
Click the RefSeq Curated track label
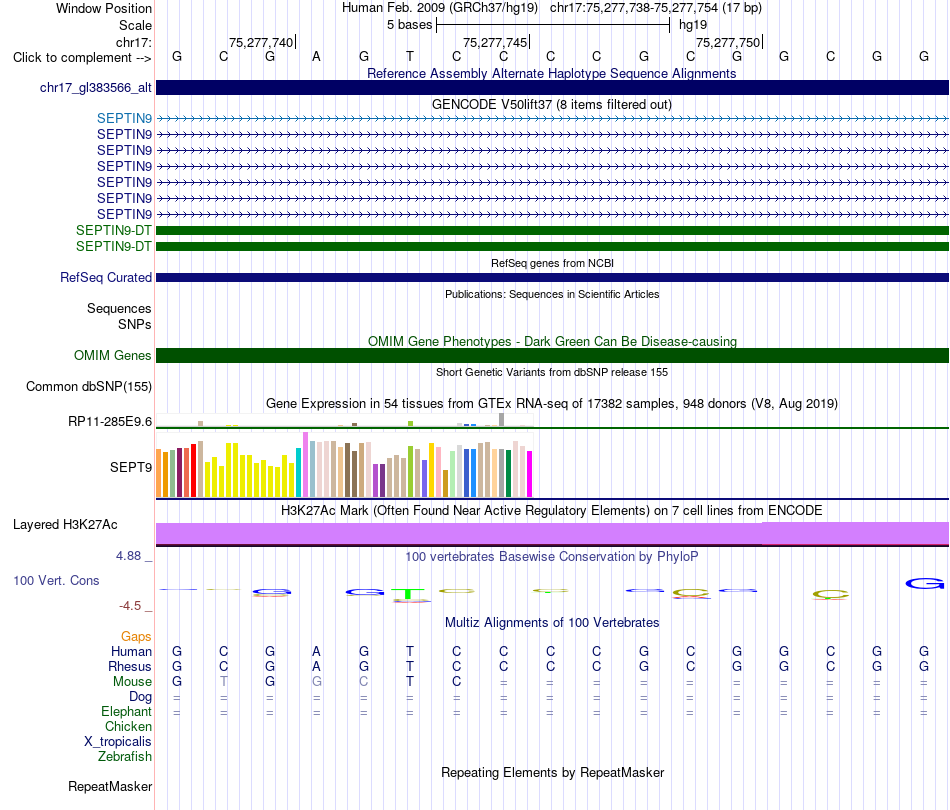(106, 277)
